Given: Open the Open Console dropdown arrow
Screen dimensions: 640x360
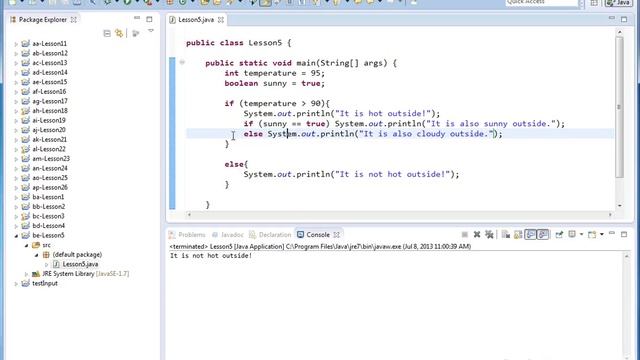Looking at the screenshot, I should pyautogui.click(x=602, y=235).
